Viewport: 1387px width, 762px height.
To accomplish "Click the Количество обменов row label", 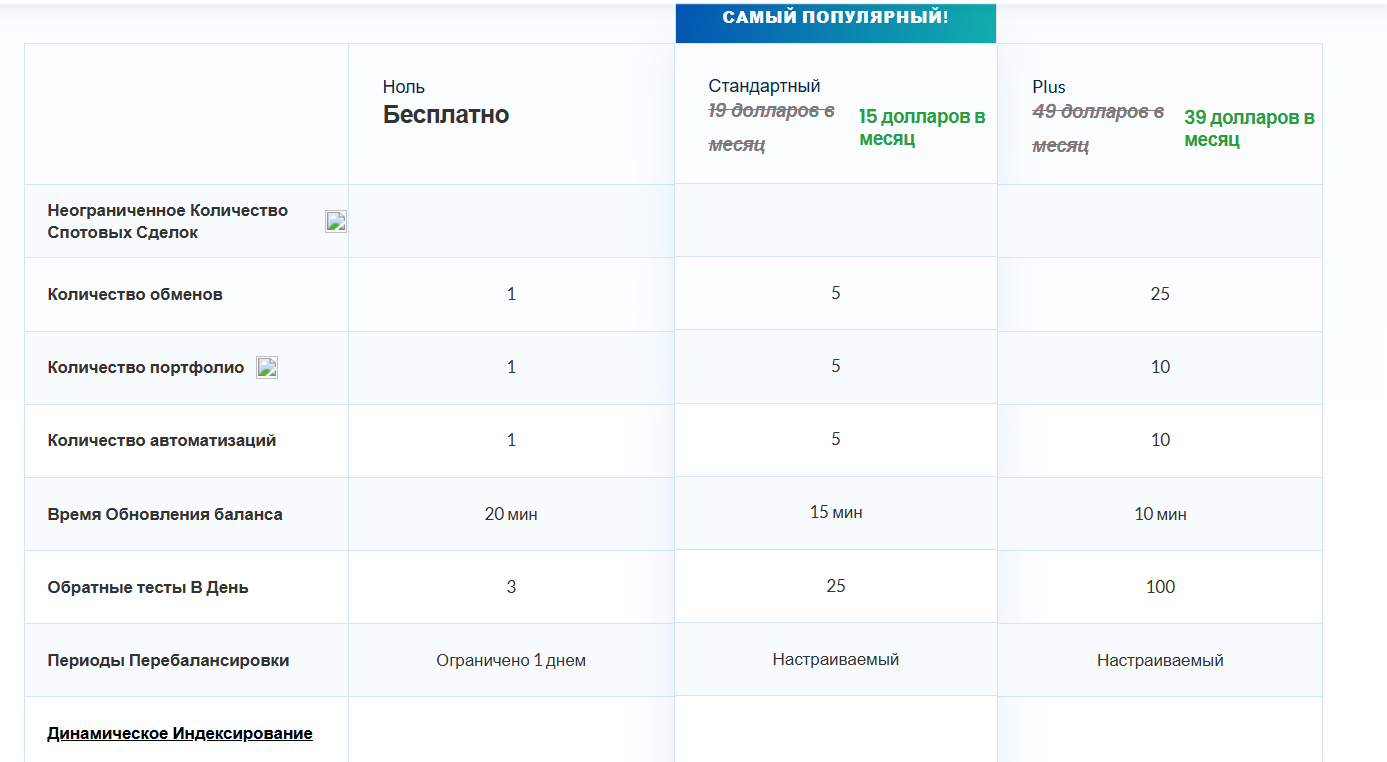I will pyautogui.click(x=135, y=294).
